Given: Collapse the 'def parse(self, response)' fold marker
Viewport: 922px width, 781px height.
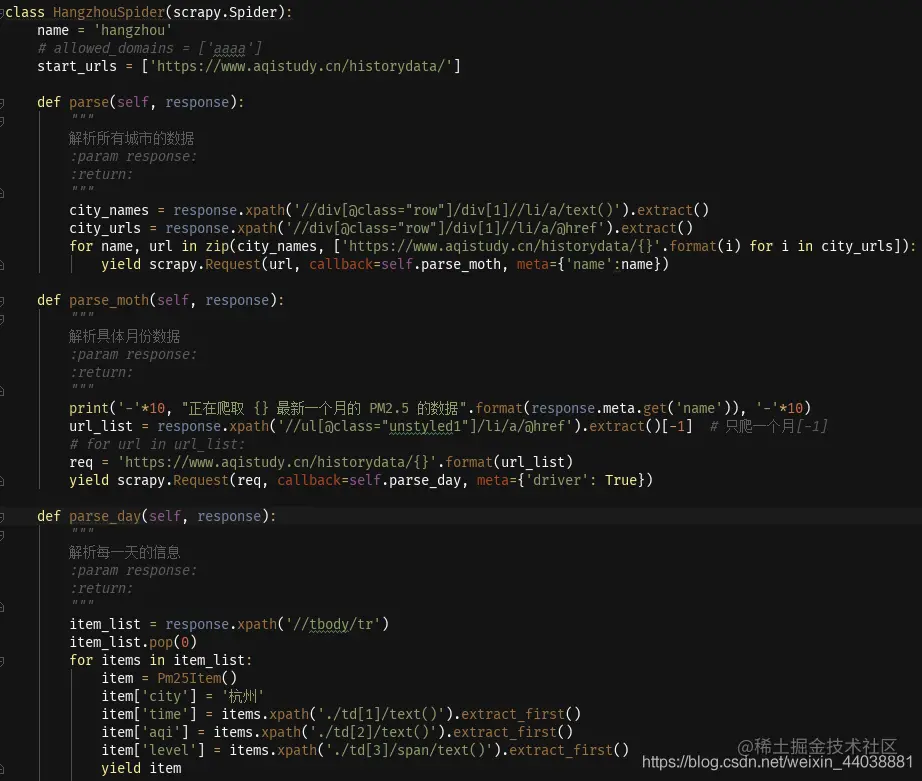Looking at the screenshot, I should 2,103.
